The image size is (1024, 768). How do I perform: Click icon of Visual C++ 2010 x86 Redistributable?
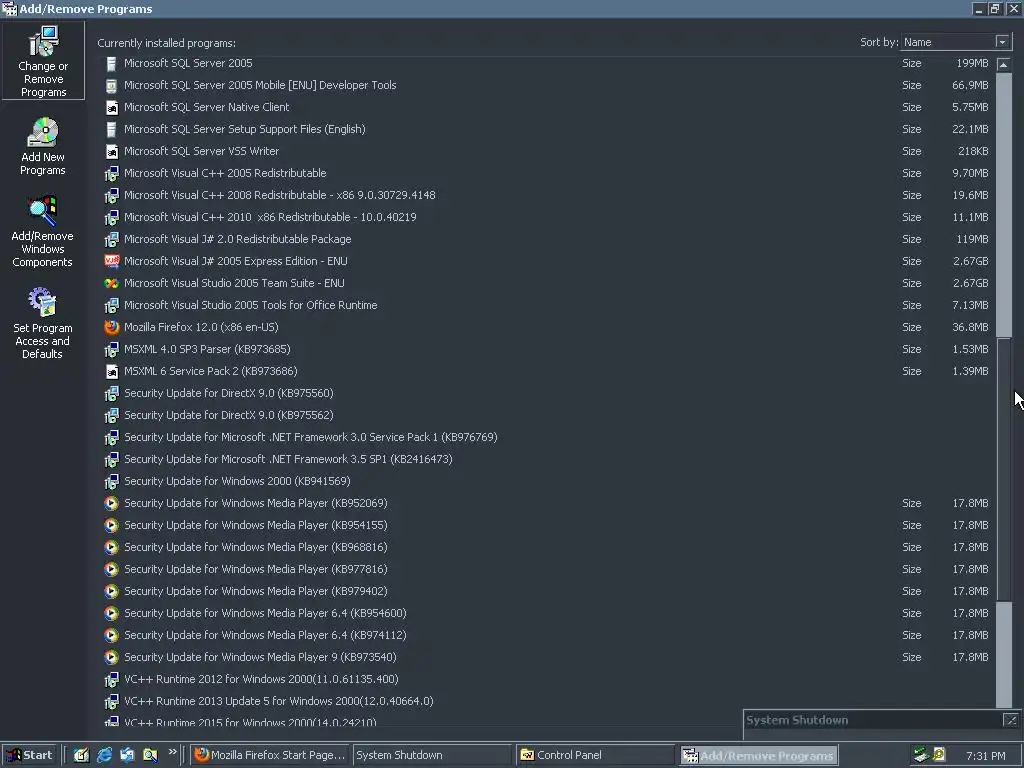coord(112,217)
